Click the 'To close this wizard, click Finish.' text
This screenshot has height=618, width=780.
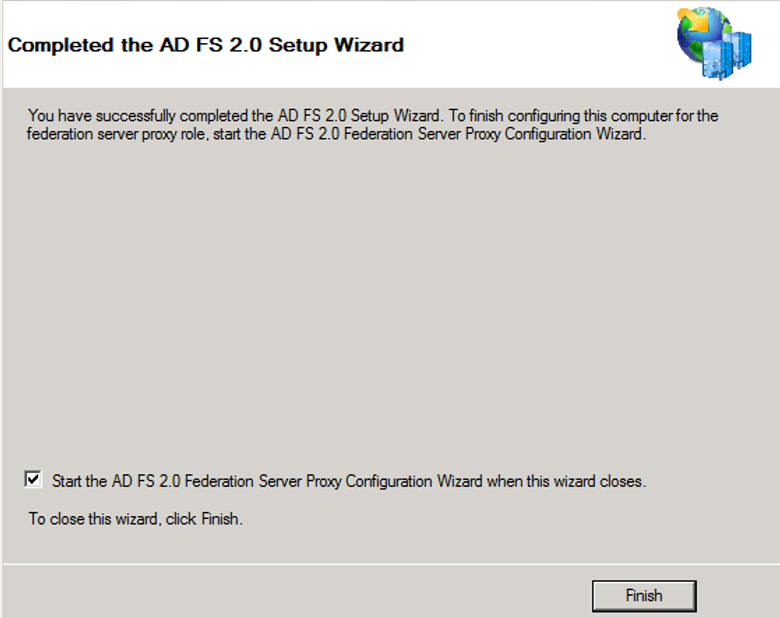(136, 519)
